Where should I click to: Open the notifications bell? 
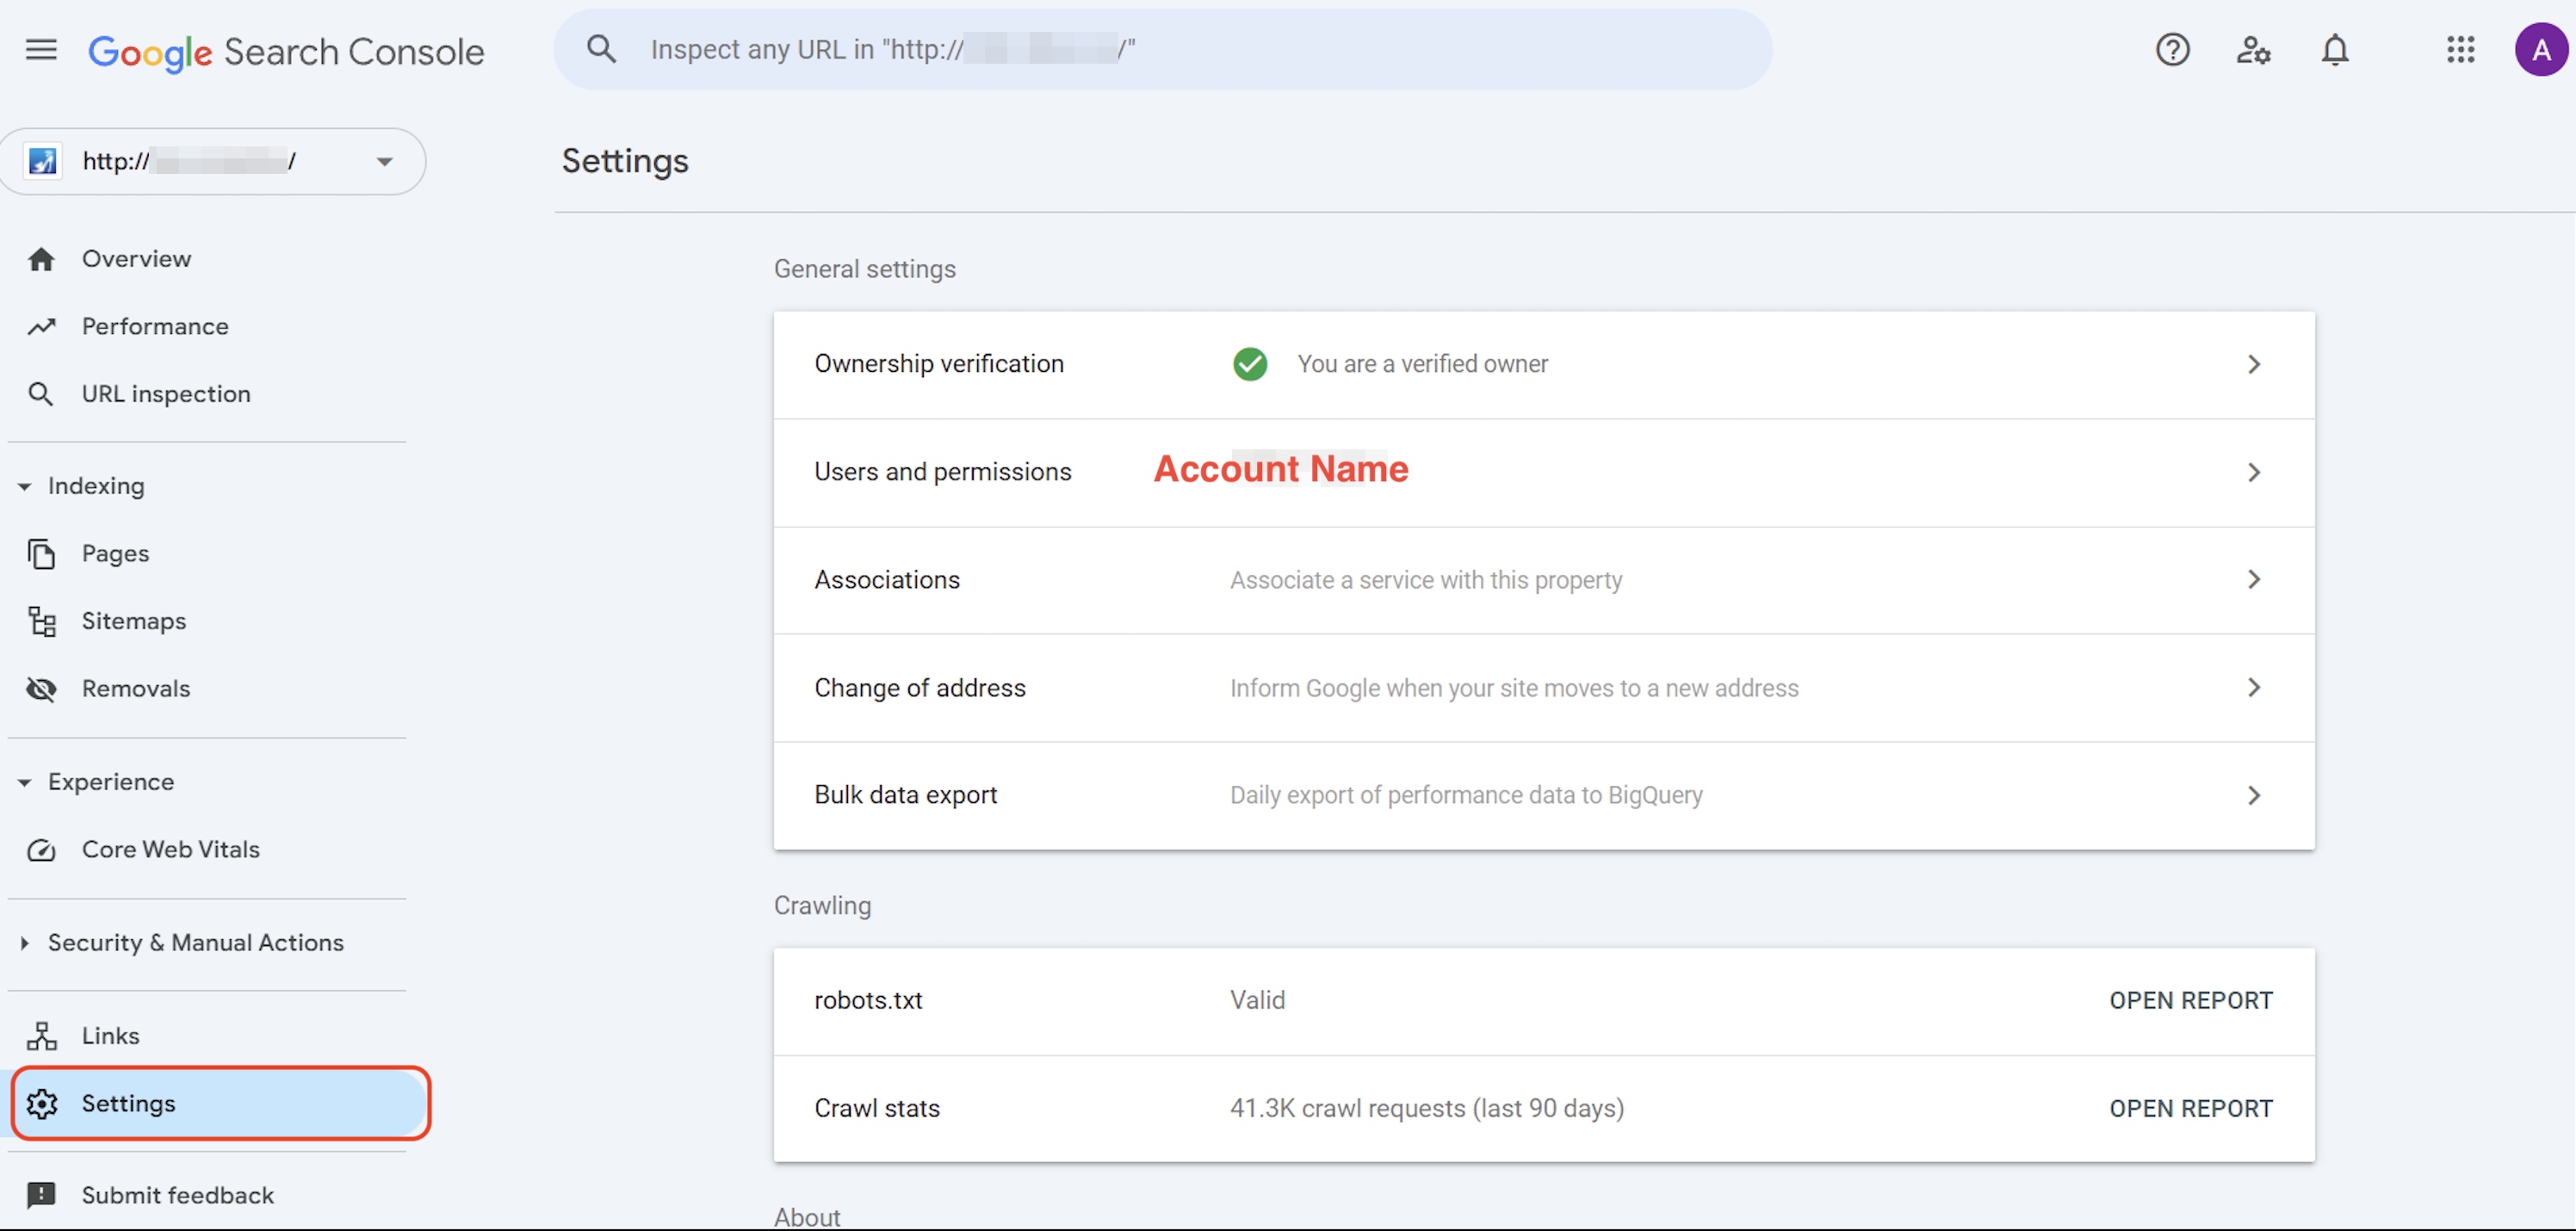coord(2335,49)
